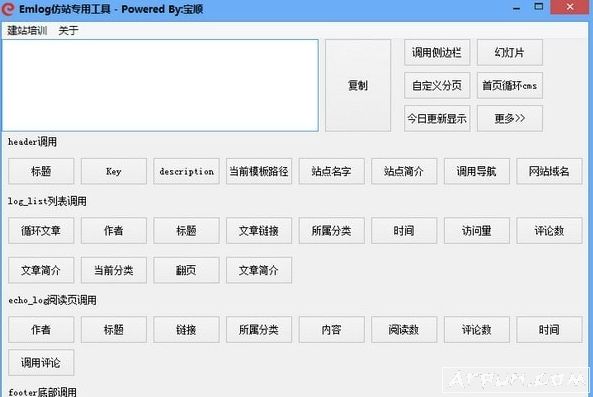
Task: Click inside the large code output text box
Action: tap(160, 85)
